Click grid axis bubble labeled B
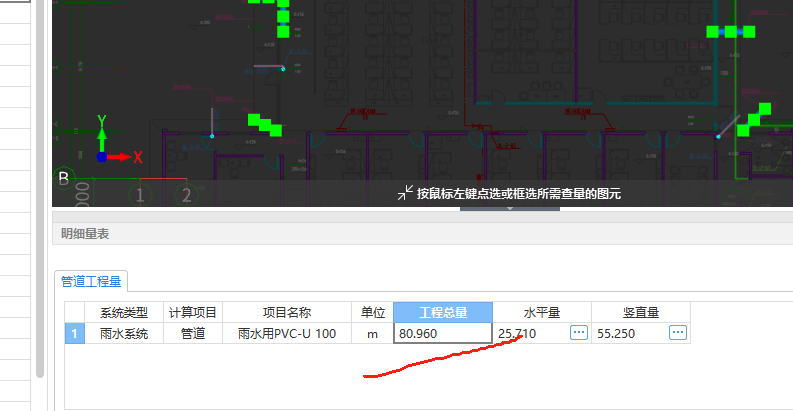793x411 pixels. [x=63, y=177]
